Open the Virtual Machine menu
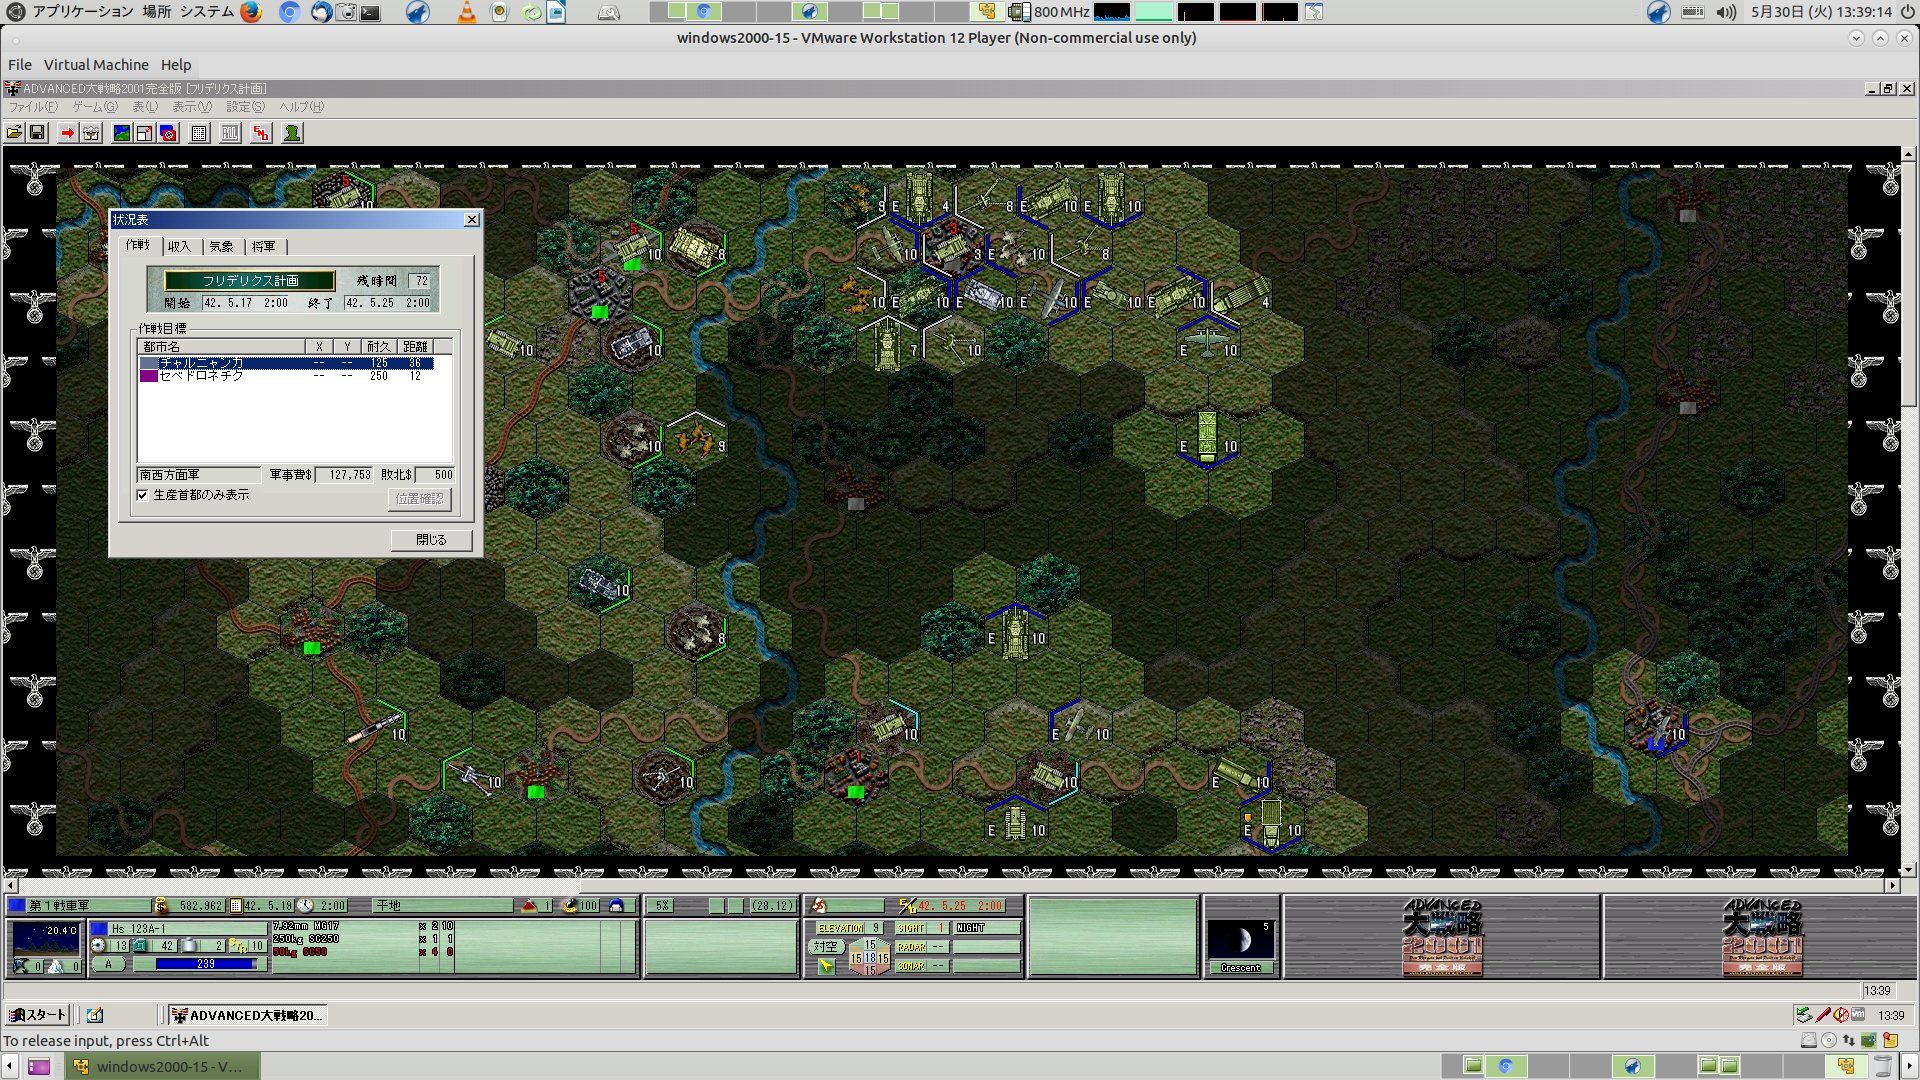 96,65
